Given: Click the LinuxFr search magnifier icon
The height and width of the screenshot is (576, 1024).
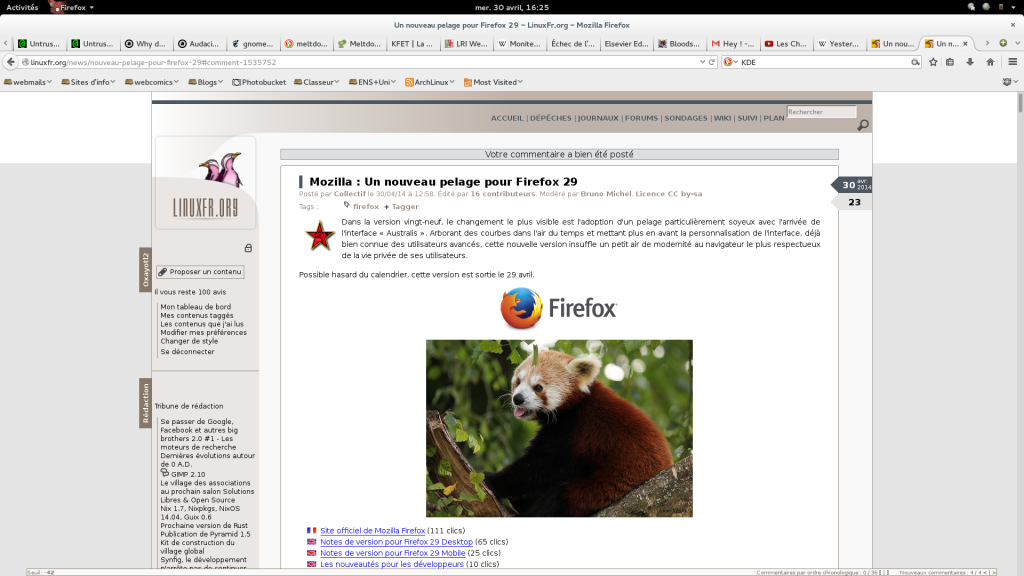Looking at the screenshot, I should (863, 125).
